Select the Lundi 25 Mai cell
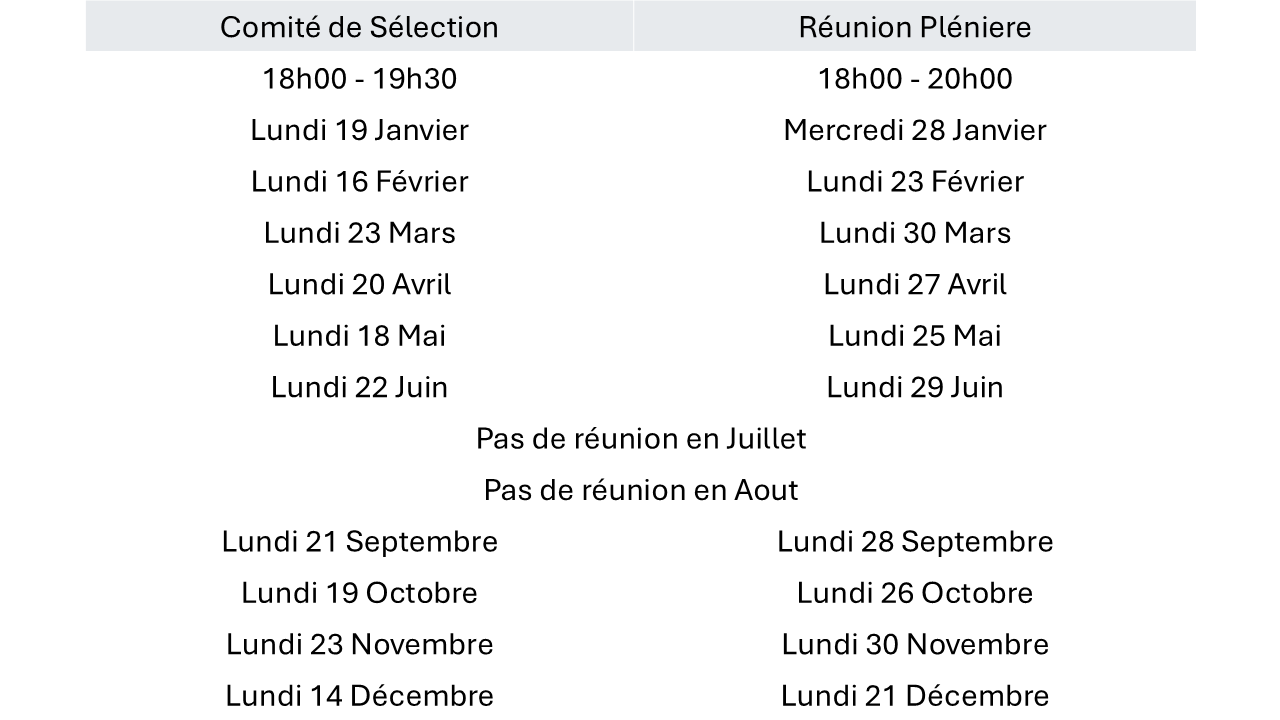Screen dimensions: 1280x720 pos(914,336)
